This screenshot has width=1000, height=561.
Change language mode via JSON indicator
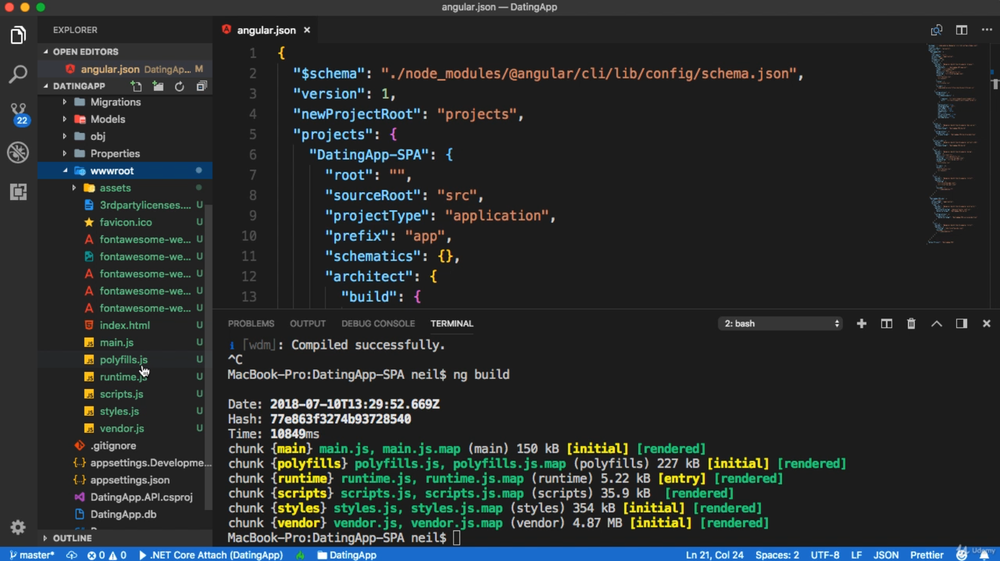coord(886,555)
